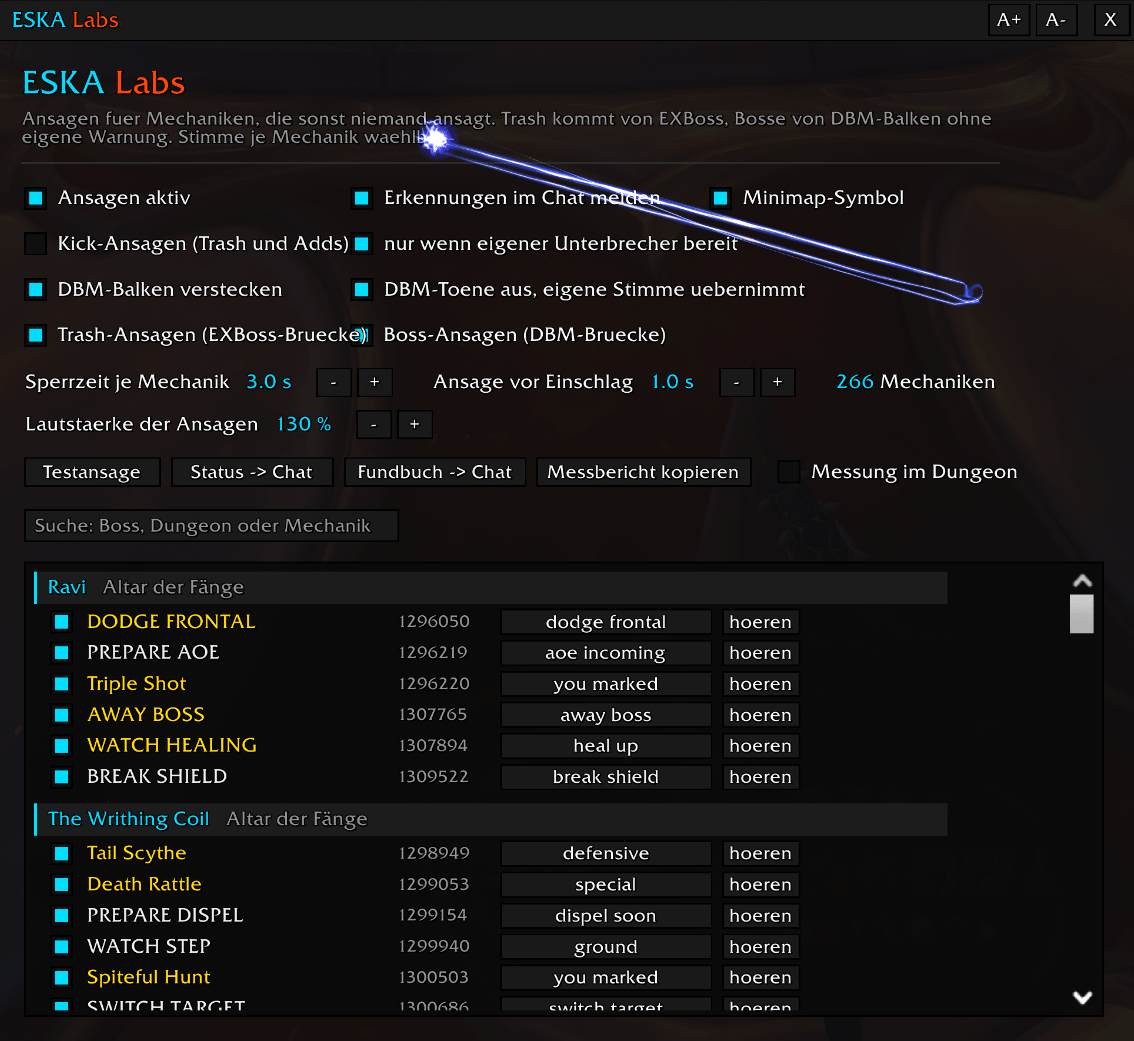Open voice selector 'away boss'
The image size is (1134, 1041).
[x=606, y=715]
